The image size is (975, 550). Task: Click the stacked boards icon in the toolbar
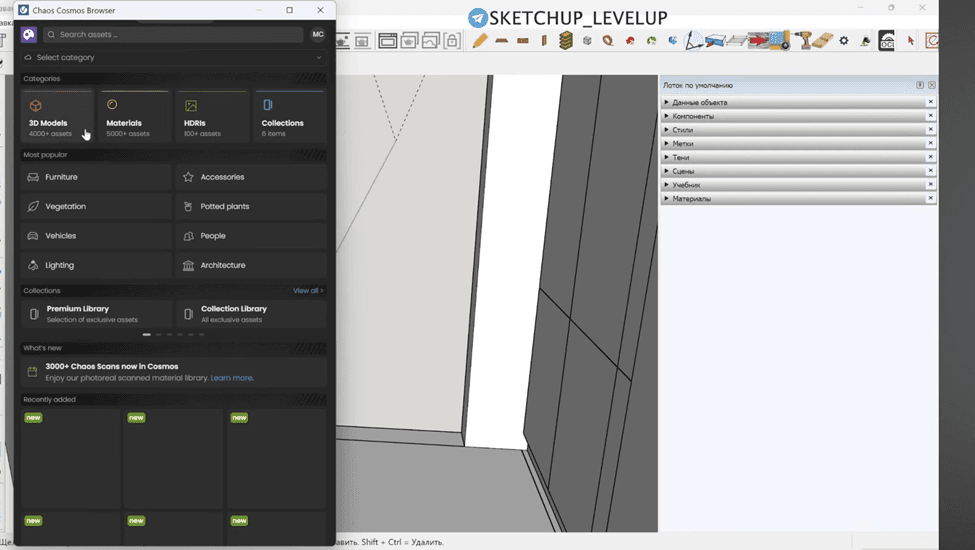(565, 40)
